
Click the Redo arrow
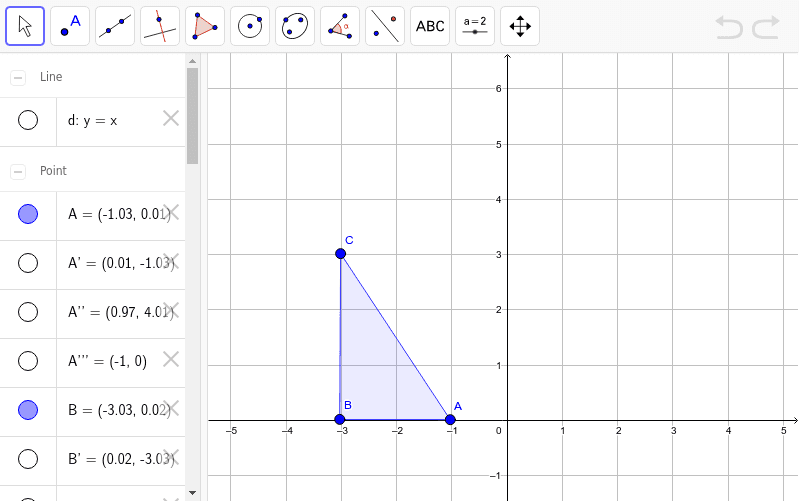pos(766,27)
